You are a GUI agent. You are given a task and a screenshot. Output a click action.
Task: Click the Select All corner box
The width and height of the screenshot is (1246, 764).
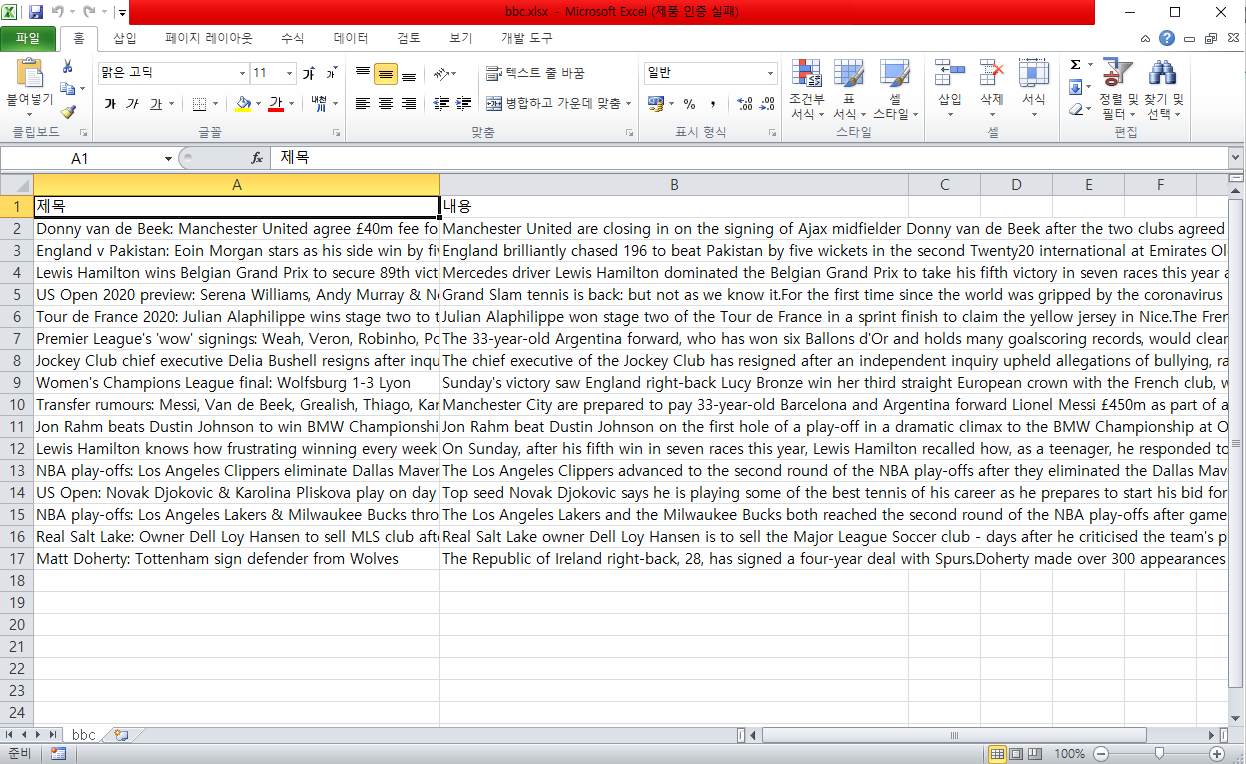[x=17, y=185]
